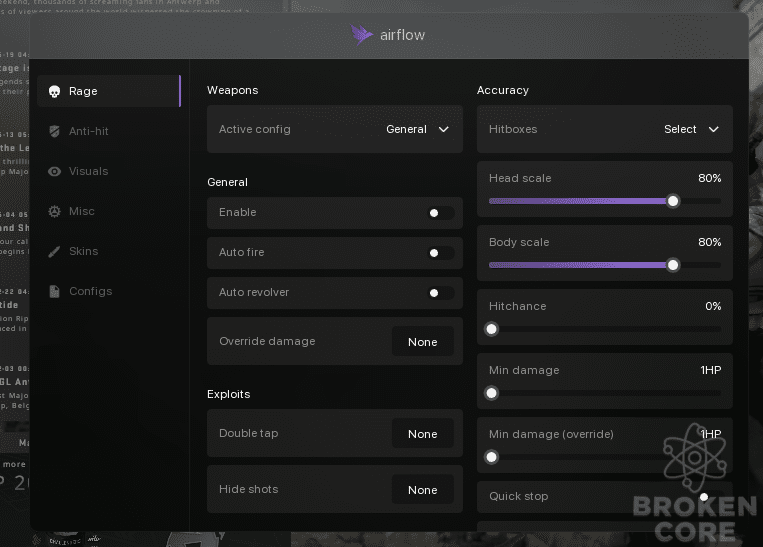This screenshot has height=547, width=763.
Task: Click the Hide shots None button
Action: (x=422, y=490)
